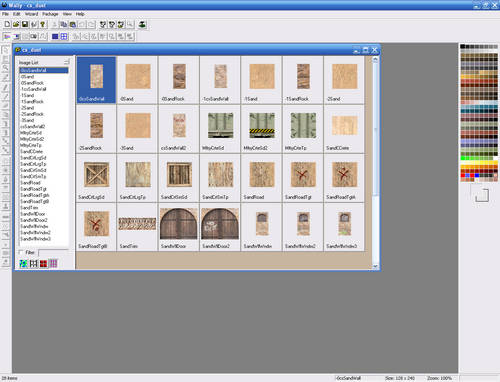
Task: Pick the bright green palette swatch
Action: 463,158
